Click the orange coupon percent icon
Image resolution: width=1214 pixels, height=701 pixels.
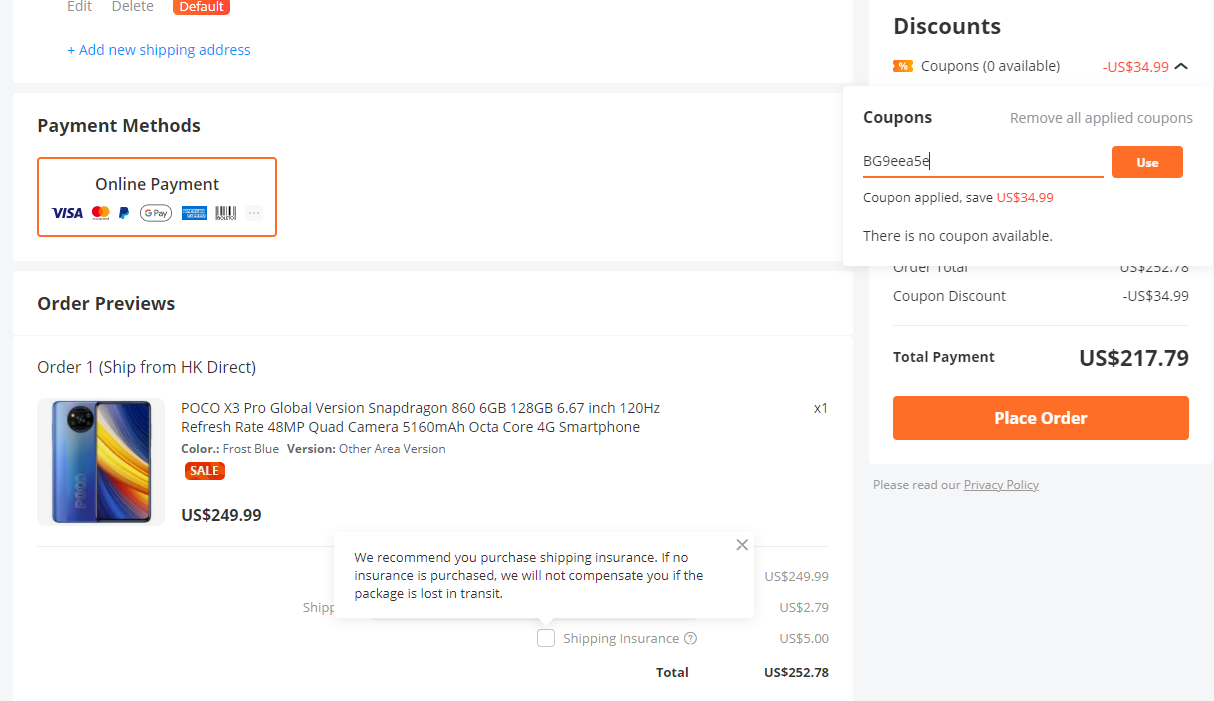pos(903,66)
